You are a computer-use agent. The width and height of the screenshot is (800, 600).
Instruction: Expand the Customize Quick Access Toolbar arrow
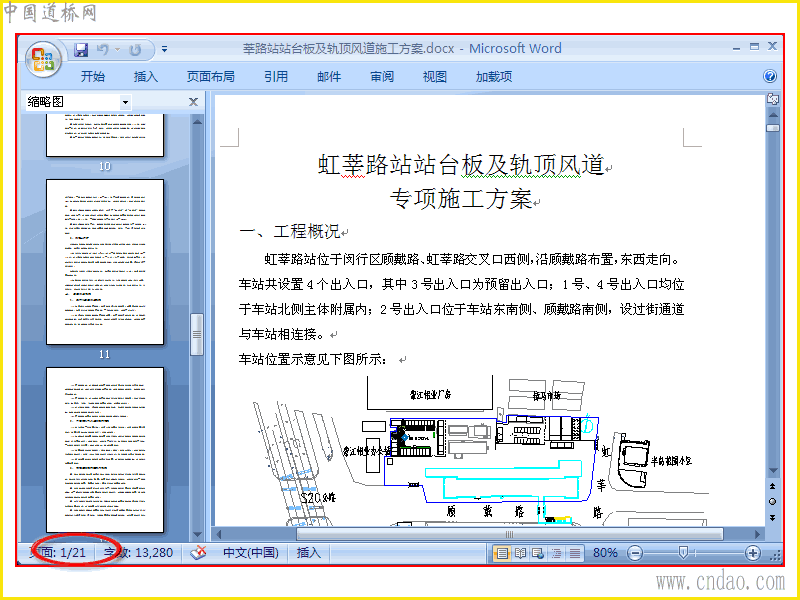point(164,49)
